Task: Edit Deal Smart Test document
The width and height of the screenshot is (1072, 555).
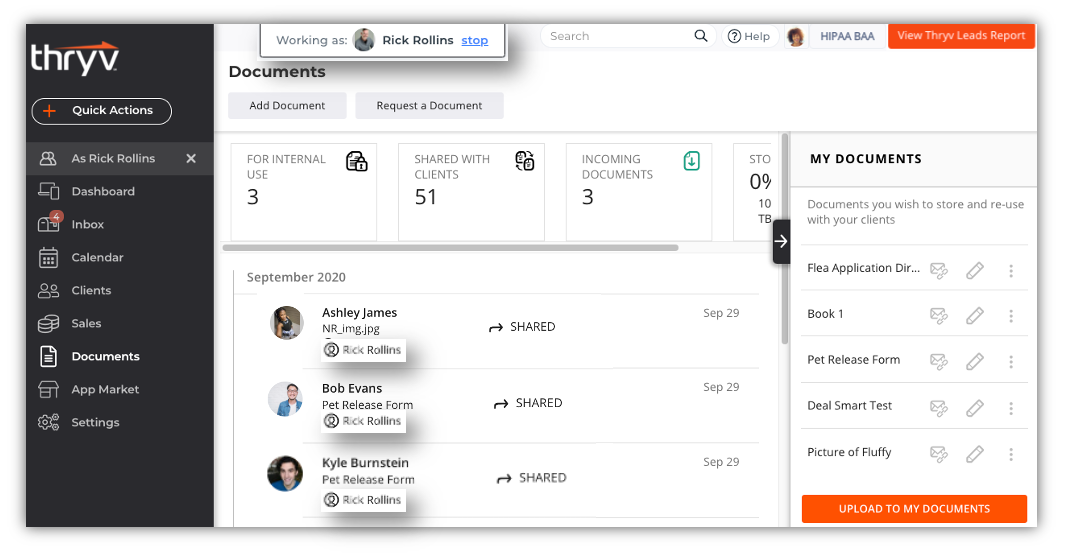Action: click(x=975, y=408)
